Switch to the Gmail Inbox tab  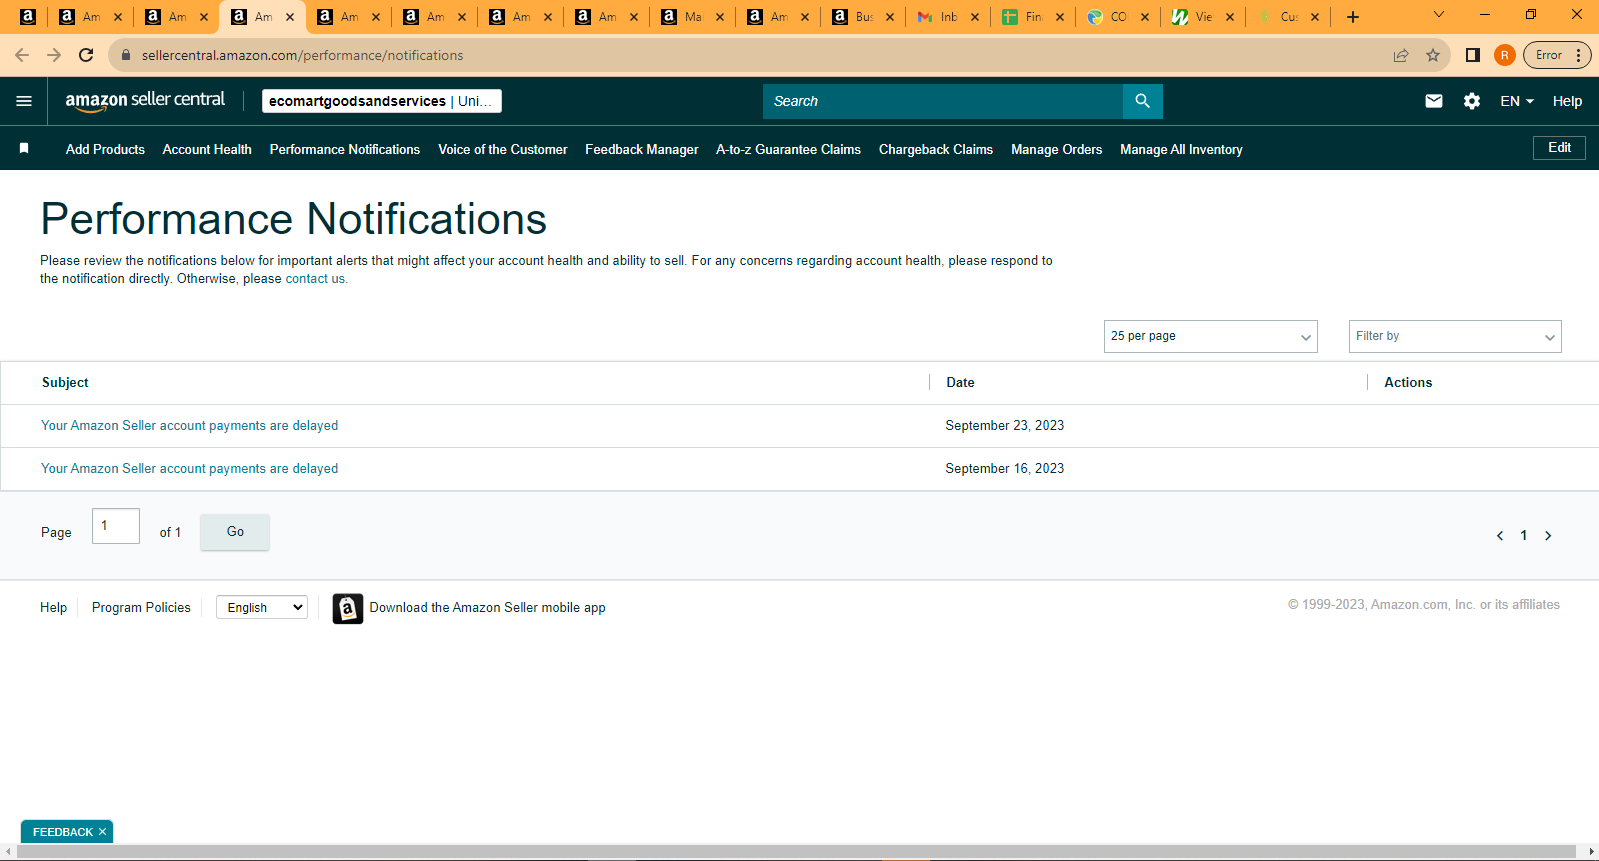coord(948,17)
